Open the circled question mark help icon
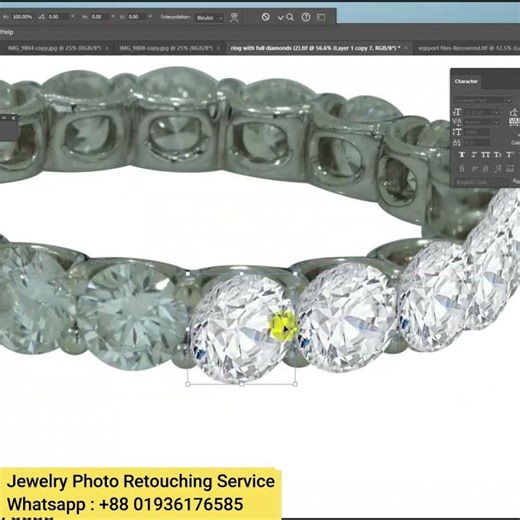 point(306,17)
